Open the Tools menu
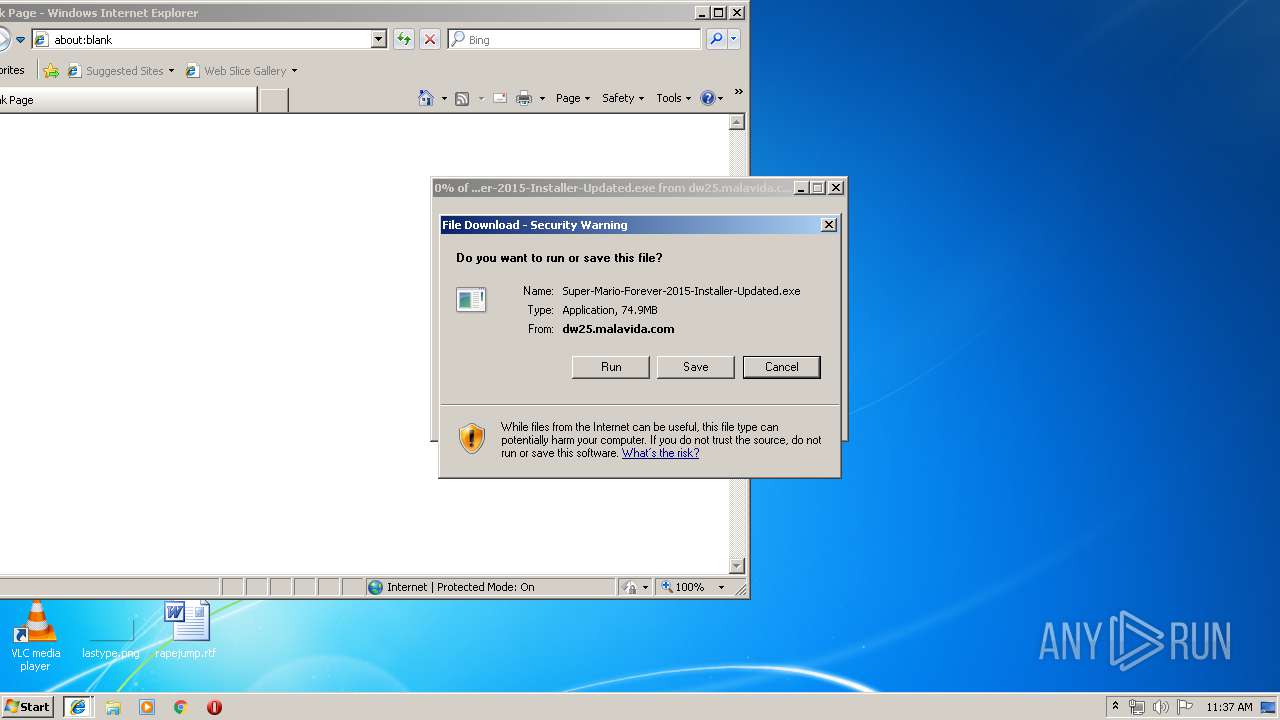The width and height of the screenshot is (1280, 720). coord(674,98)
